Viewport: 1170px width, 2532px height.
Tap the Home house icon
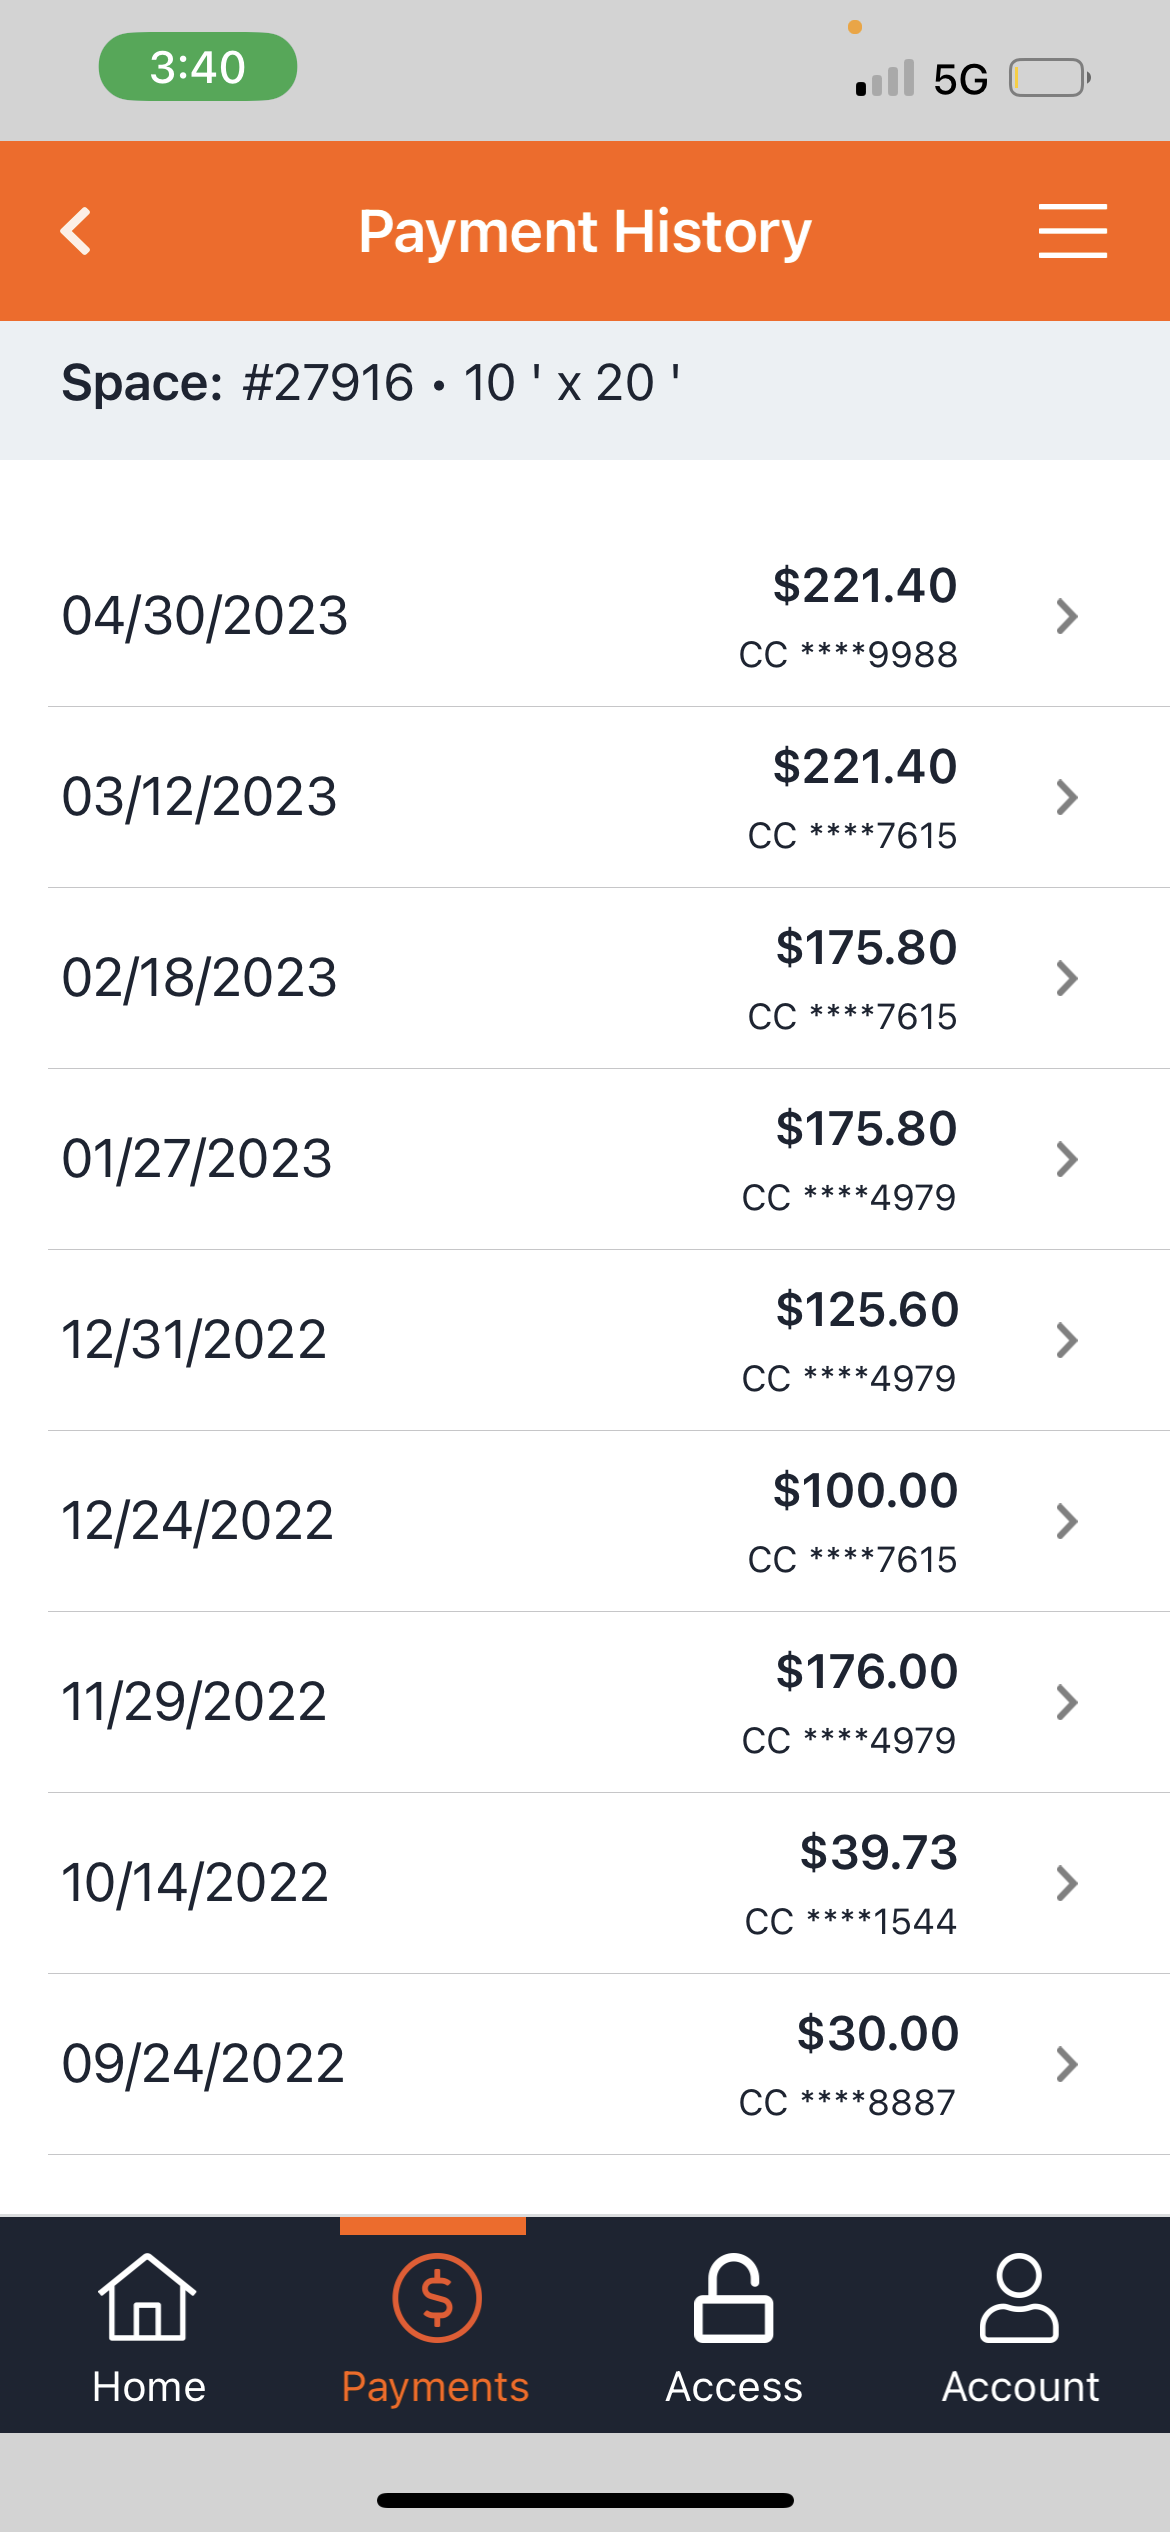[x=148, y=2298]
